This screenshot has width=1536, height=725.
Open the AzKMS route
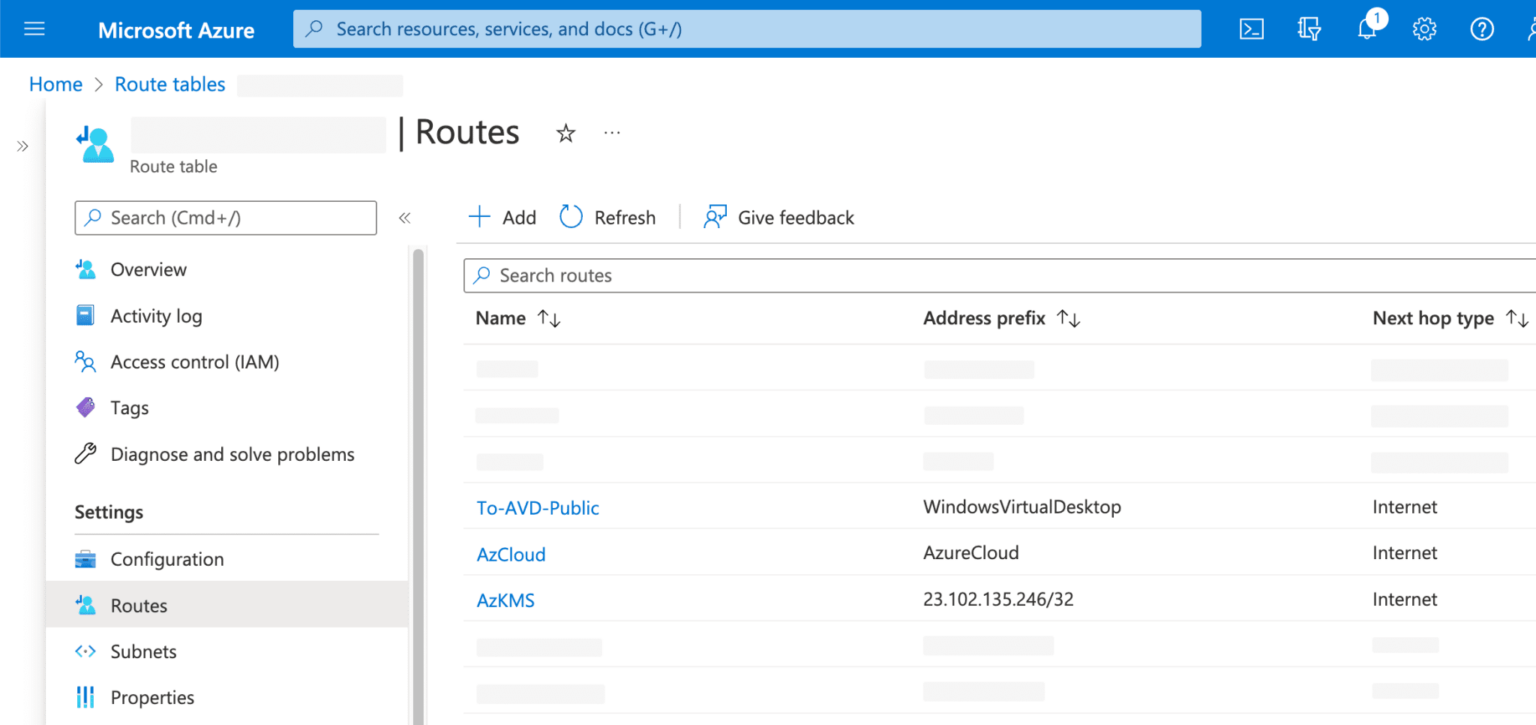505,599
